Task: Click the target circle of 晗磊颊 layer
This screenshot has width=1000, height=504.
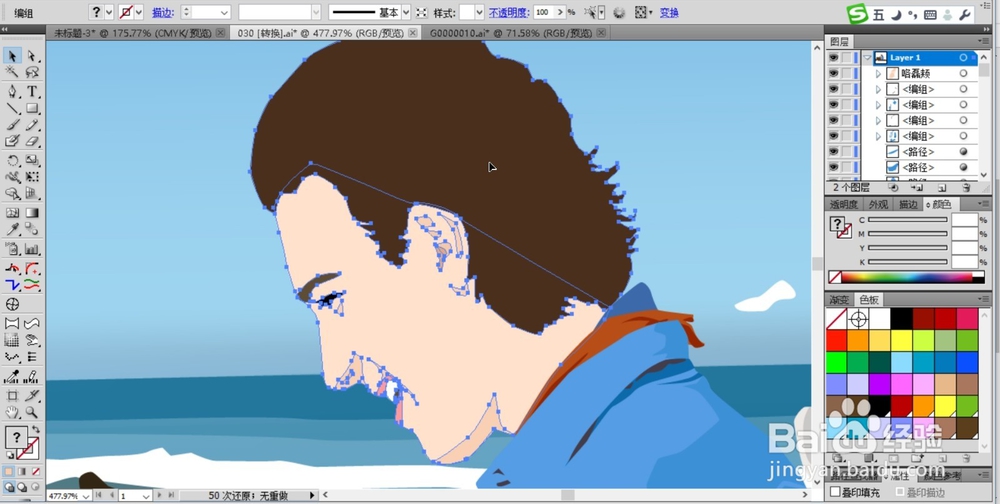Action: 963,73
